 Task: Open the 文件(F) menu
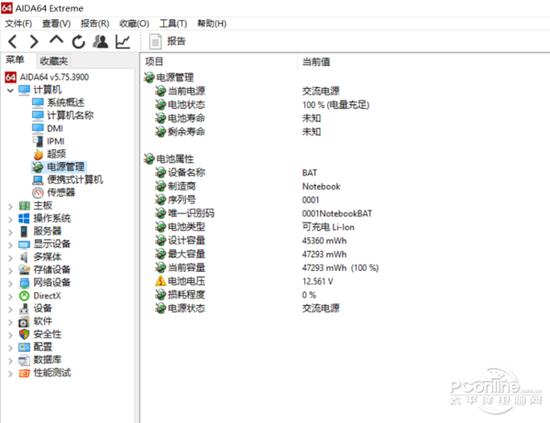click(x=19, y=24)
